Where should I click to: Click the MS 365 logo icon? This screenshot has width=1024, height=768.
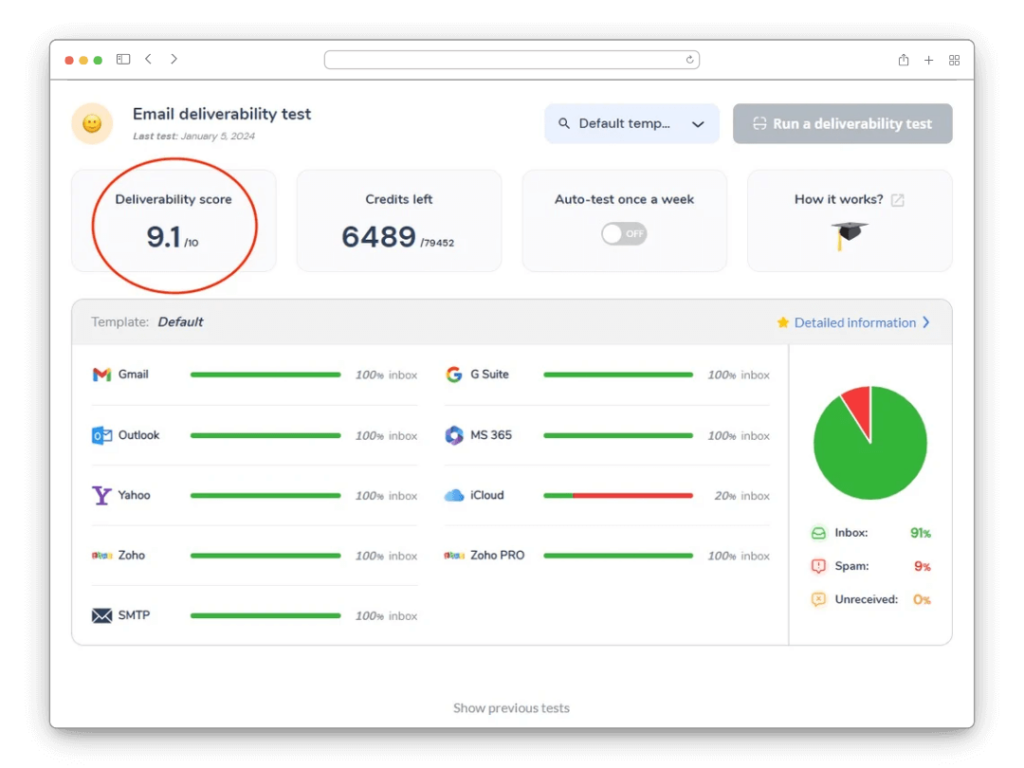pos(454,435)
